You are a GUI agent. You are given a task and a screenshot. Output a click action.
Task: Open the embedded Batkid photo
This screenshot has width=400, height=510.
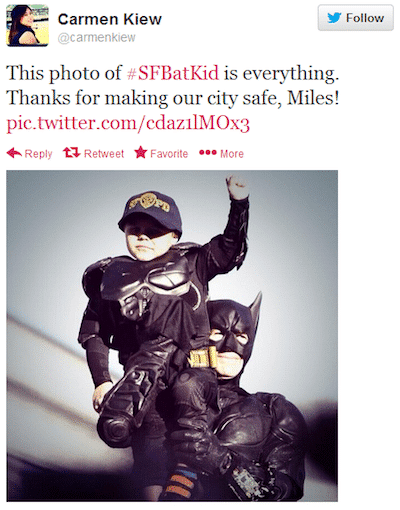[x=172, y=336]
